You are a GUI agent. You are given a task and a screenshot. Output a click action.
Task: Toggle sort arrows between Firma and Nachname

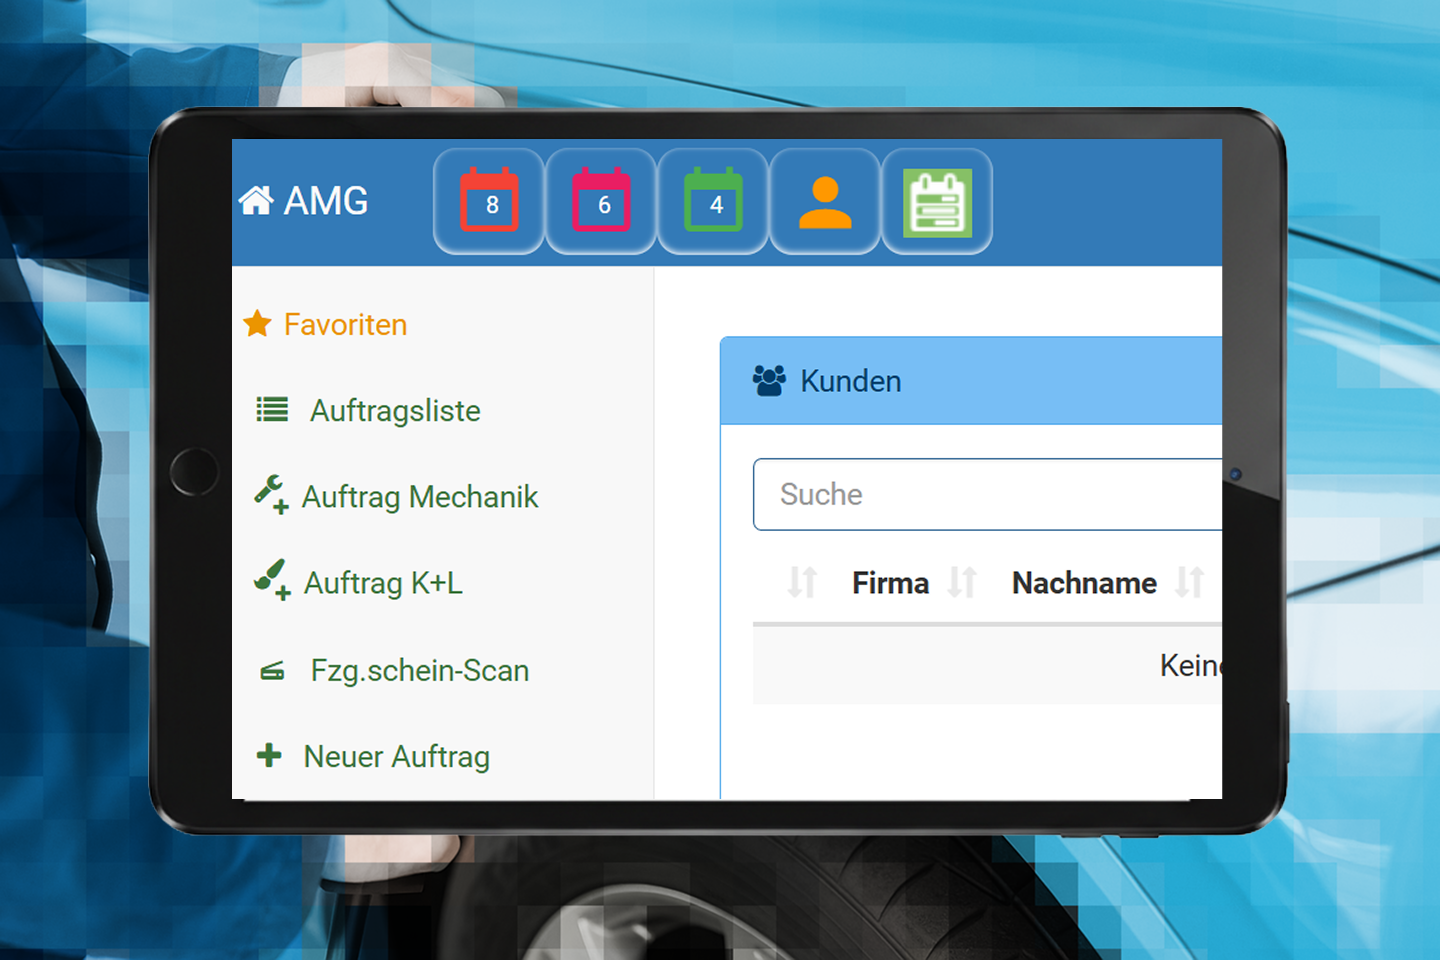962,582
